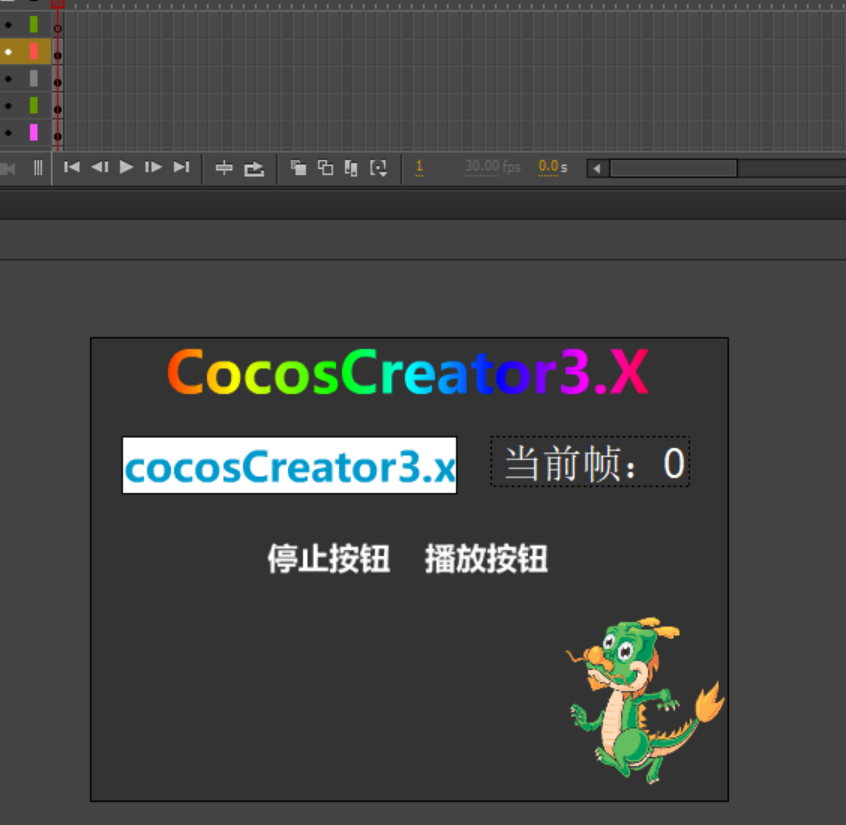Click the green outline swatch below the gray layer
This screenshot has height=825, width=846.
(33, 105)
